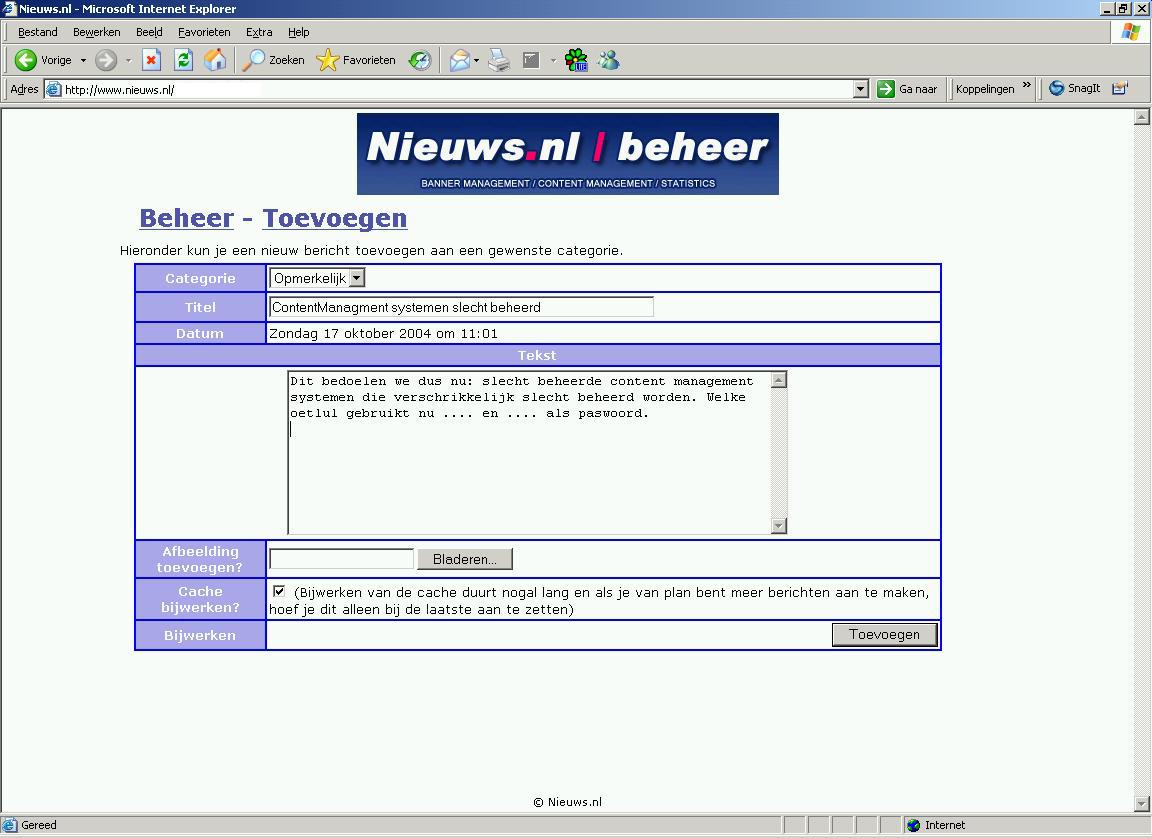Viewport: 1152px width, 838px height.
Task: Open the Vorige history dropdown arrow
Action: click(x=83, y=60)
